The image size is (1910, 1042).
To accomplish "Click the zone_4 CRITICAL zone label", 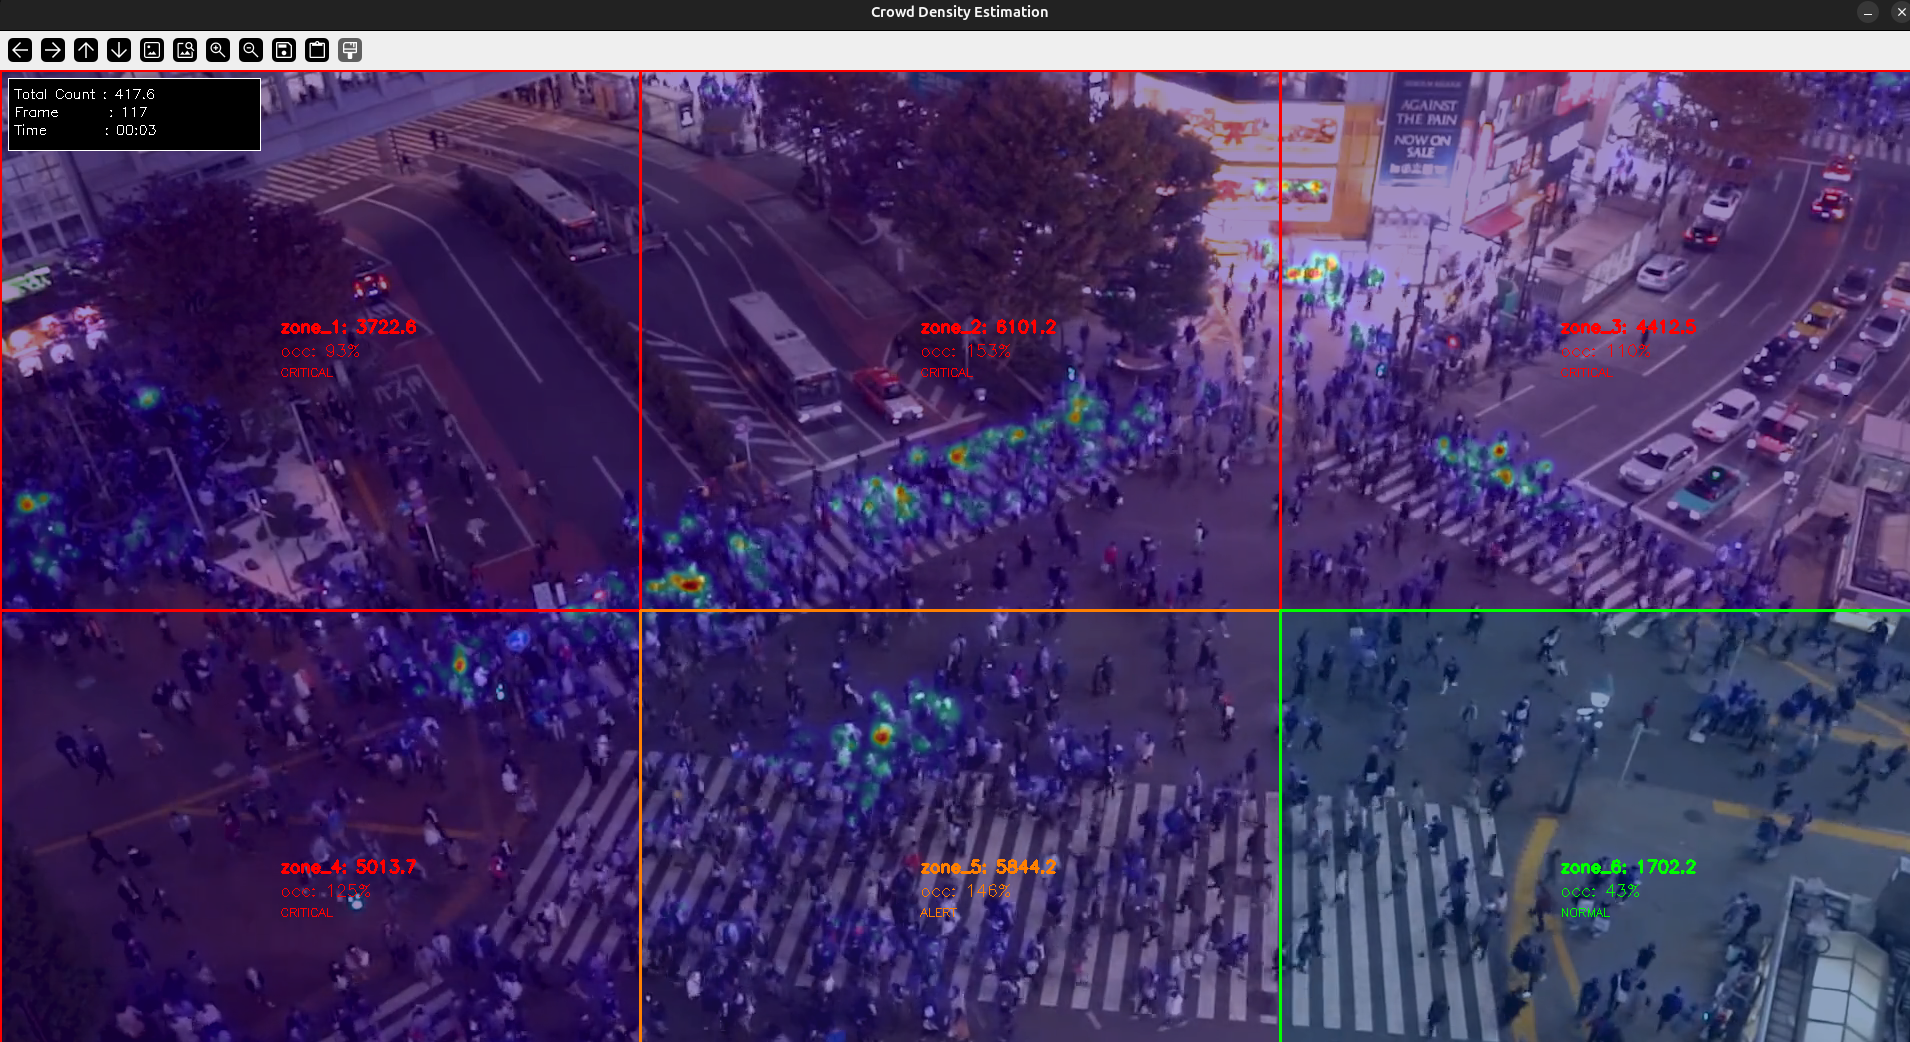I will click(x=348, y=867).
